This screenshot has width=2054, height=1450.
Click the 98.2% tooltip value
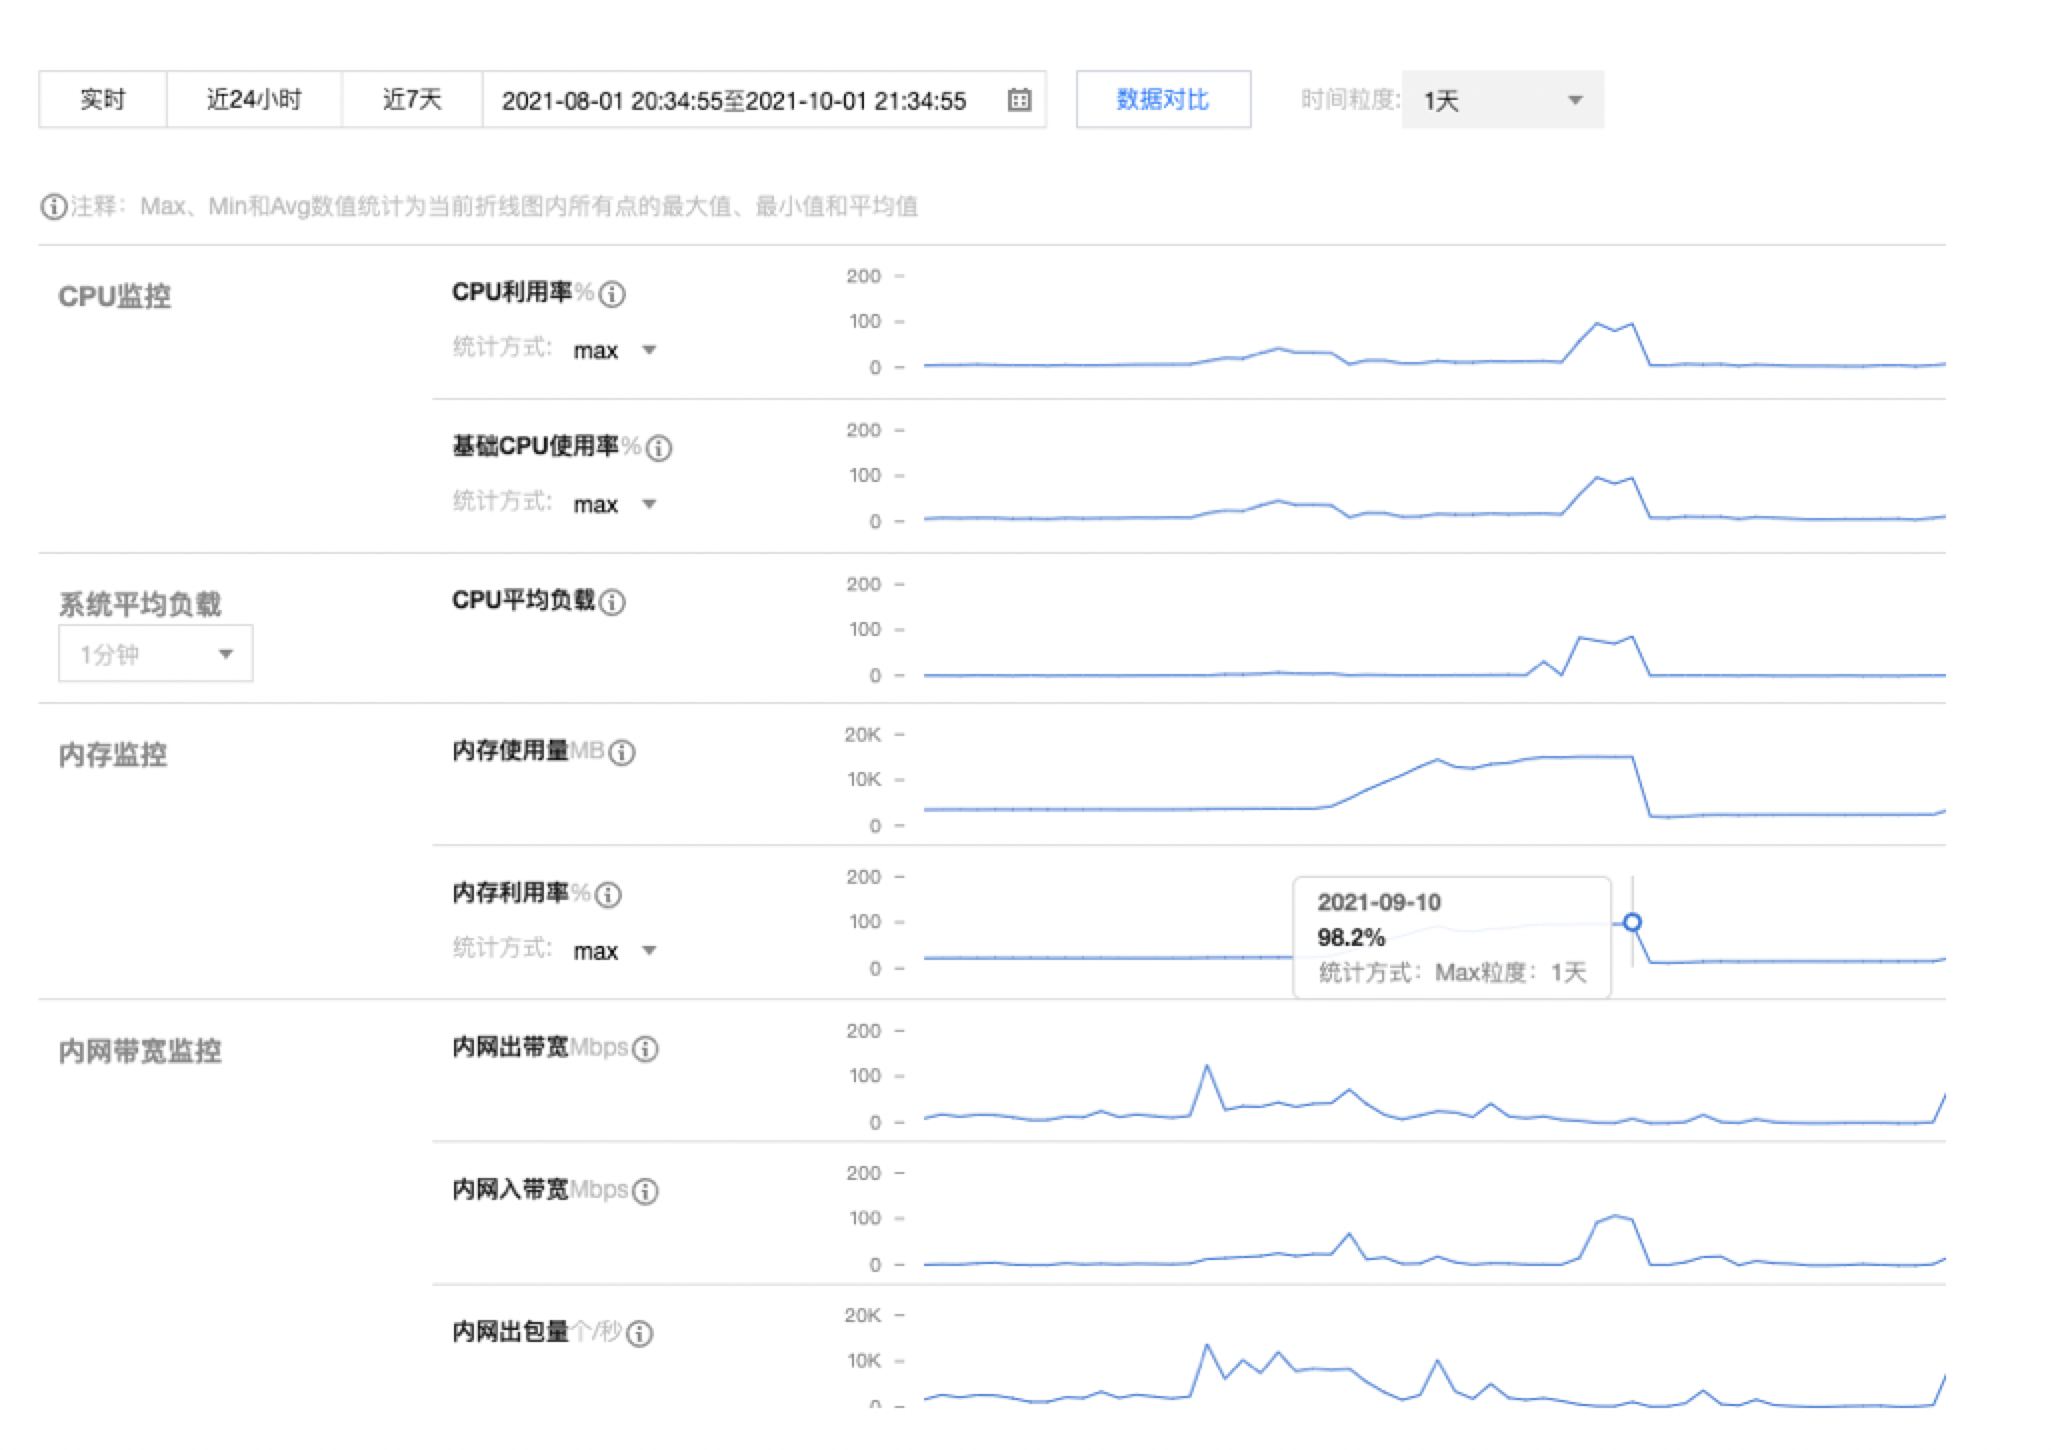pos(1351,937)
